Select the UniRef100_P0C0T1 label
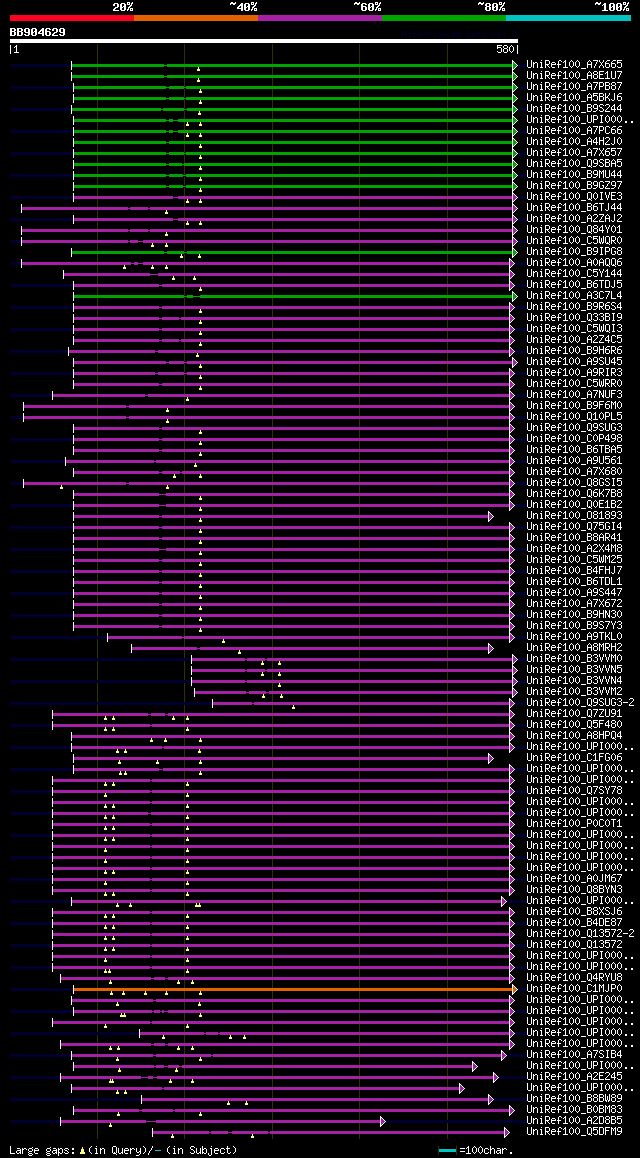Image resolution: width=640 pixels, height=1158 pixels. click(574, 824)
